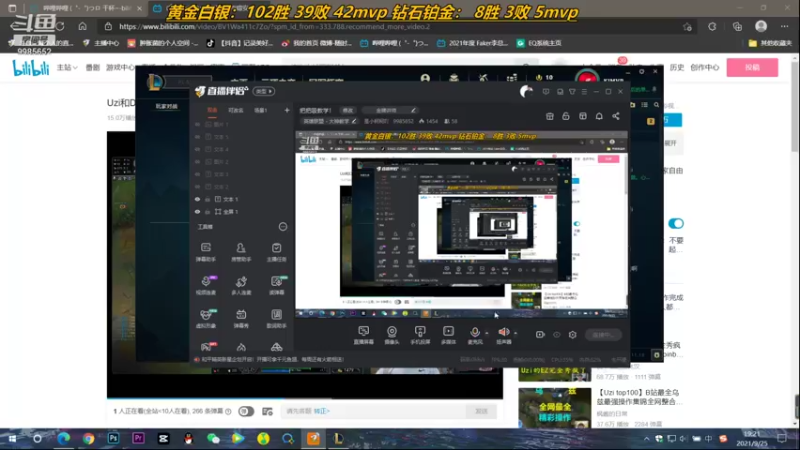Collapse the 工具箱 toolbox section

(x=283, y=227)
